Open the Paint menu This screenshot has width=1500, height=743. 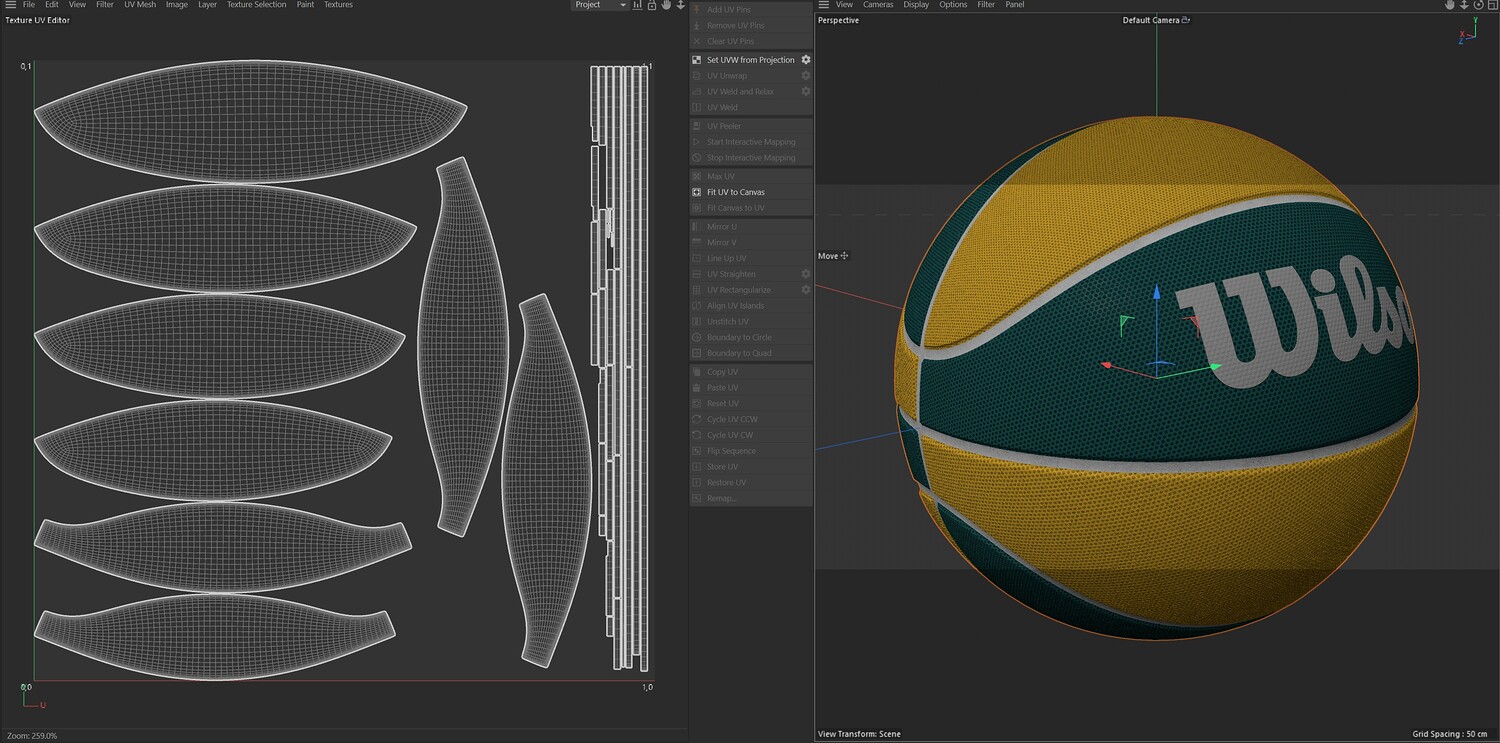pyautogui.click(x=305, y=5)
